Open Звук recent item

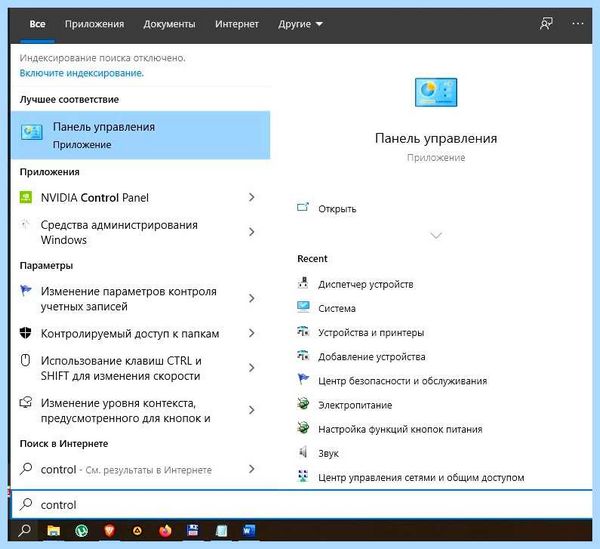[x=328, y=453]
